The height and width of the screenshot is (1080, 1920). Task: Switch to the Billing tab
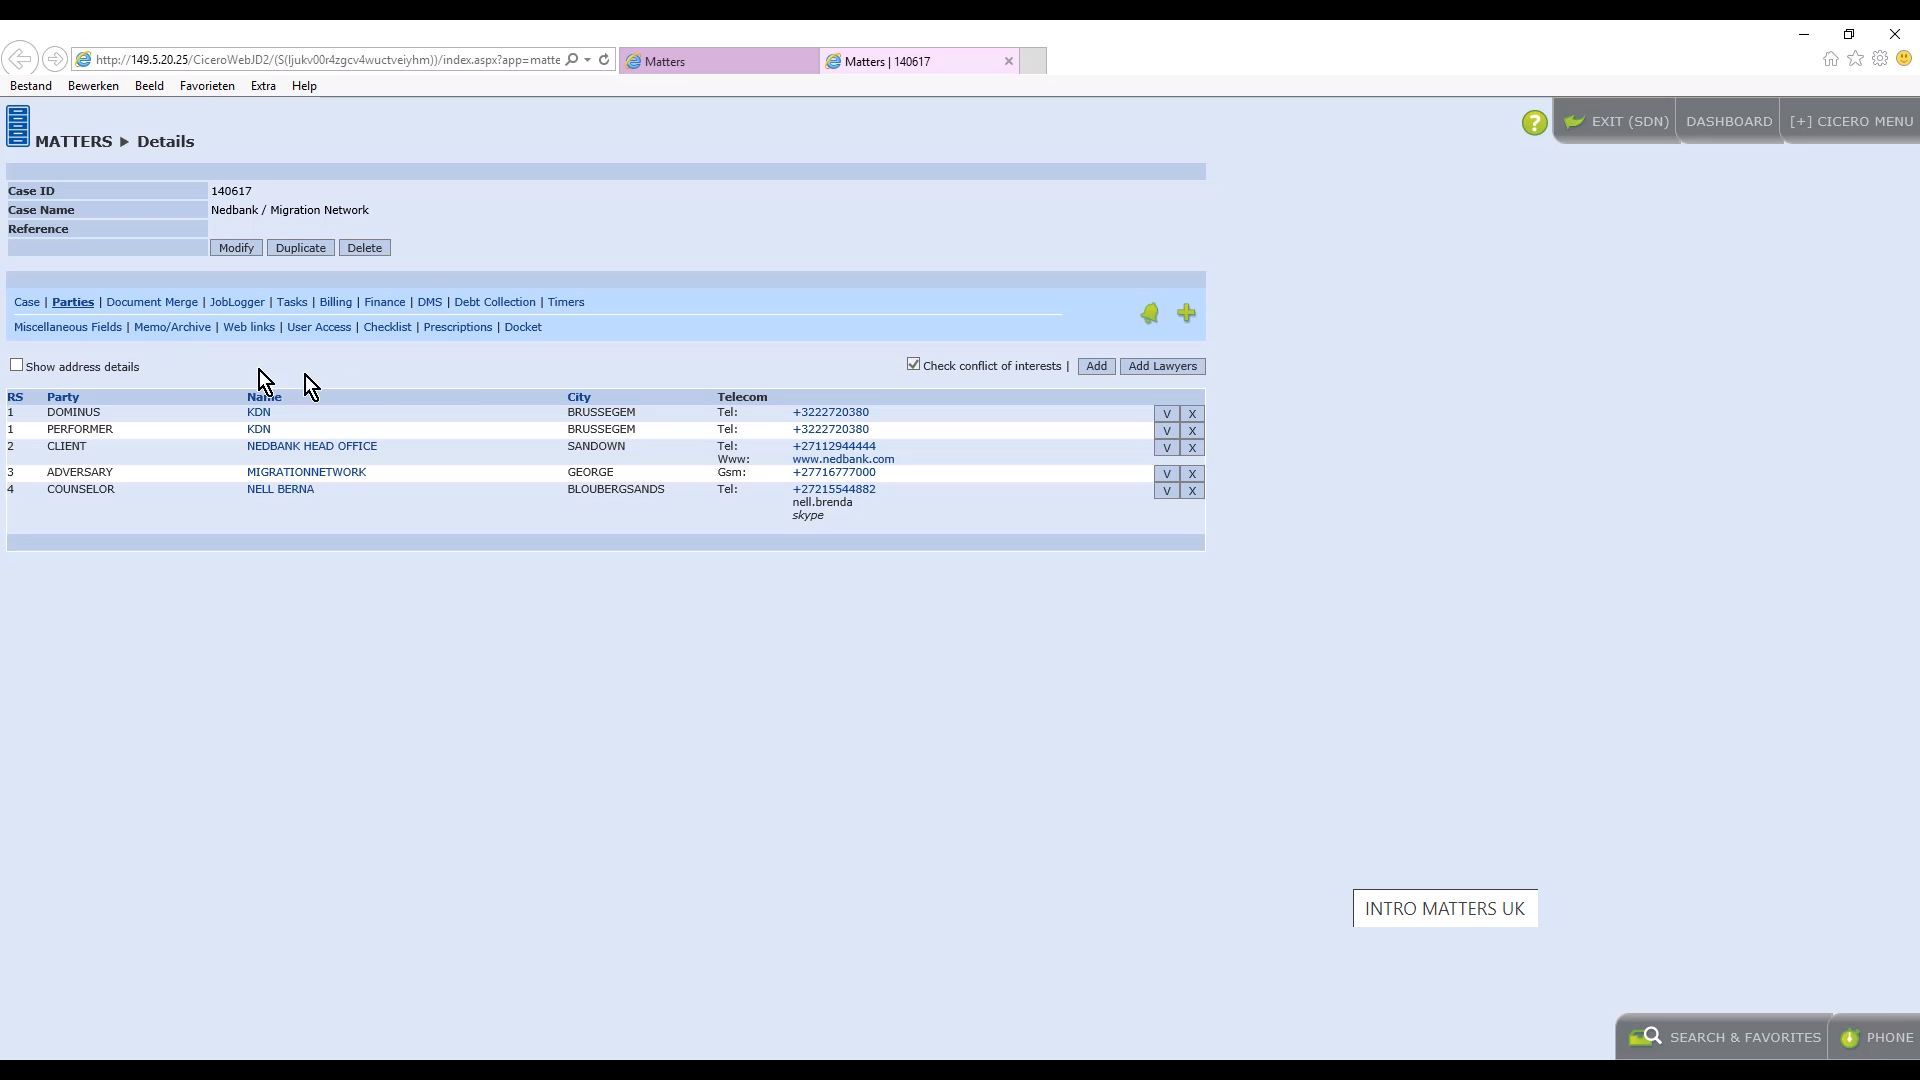click(335, 302)
